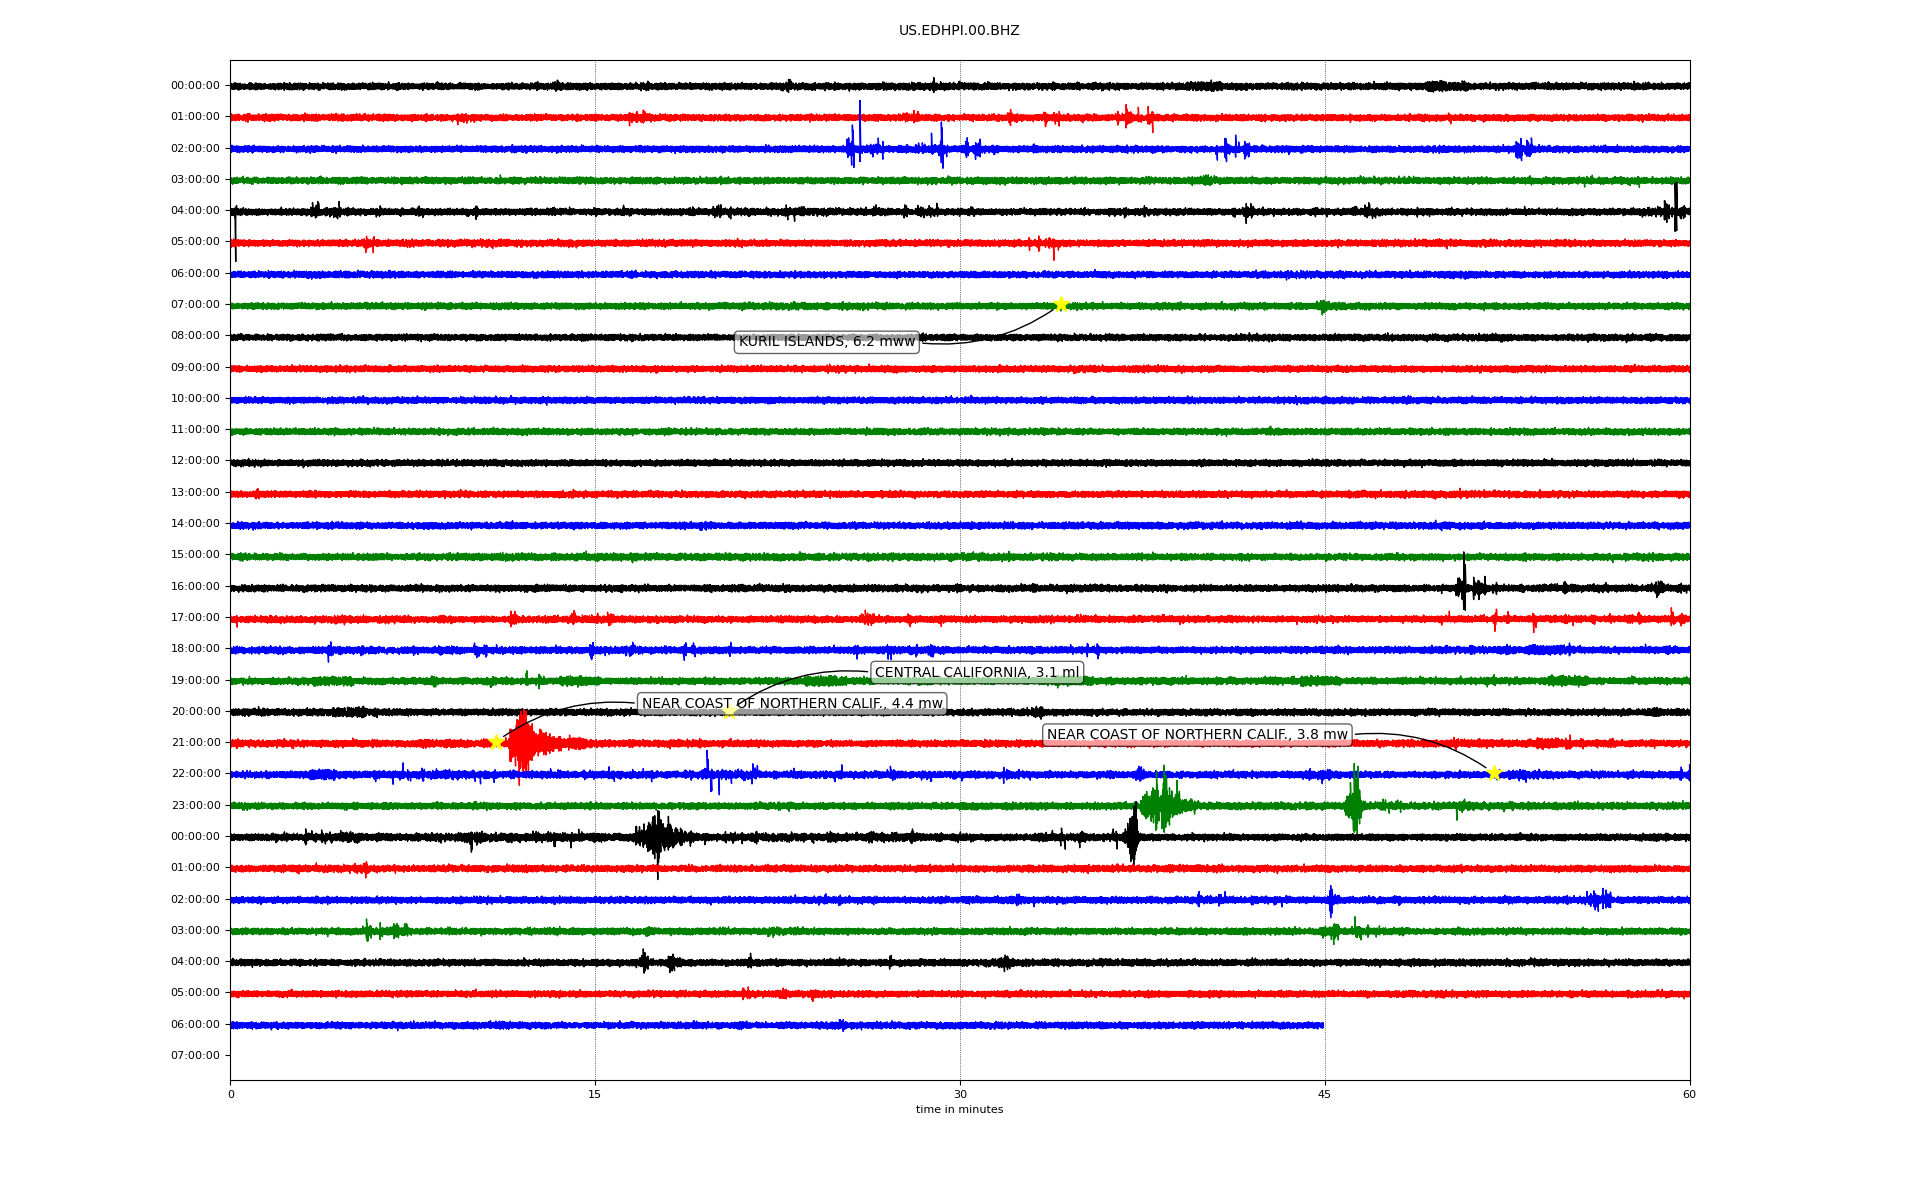
Task: Click the 60 tick on the x-axis
Action: coord(1689,1094)
